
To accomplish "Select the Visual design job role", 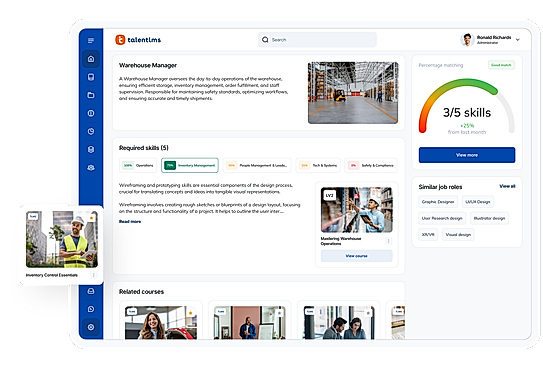I will point(458,234).
